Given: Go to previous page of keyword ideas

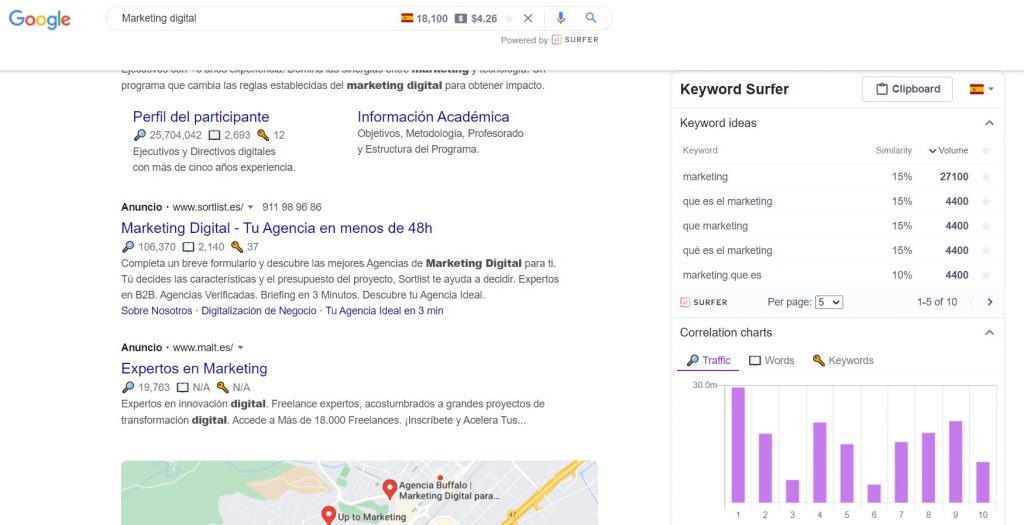Looking at the screenshot, I should [971, 302].
